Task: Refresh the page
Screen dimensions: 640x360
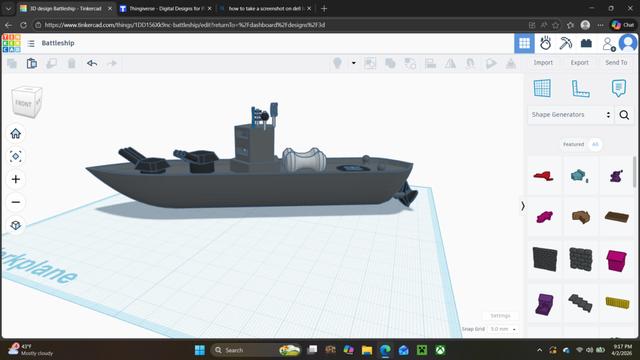Action: [23, 25]
